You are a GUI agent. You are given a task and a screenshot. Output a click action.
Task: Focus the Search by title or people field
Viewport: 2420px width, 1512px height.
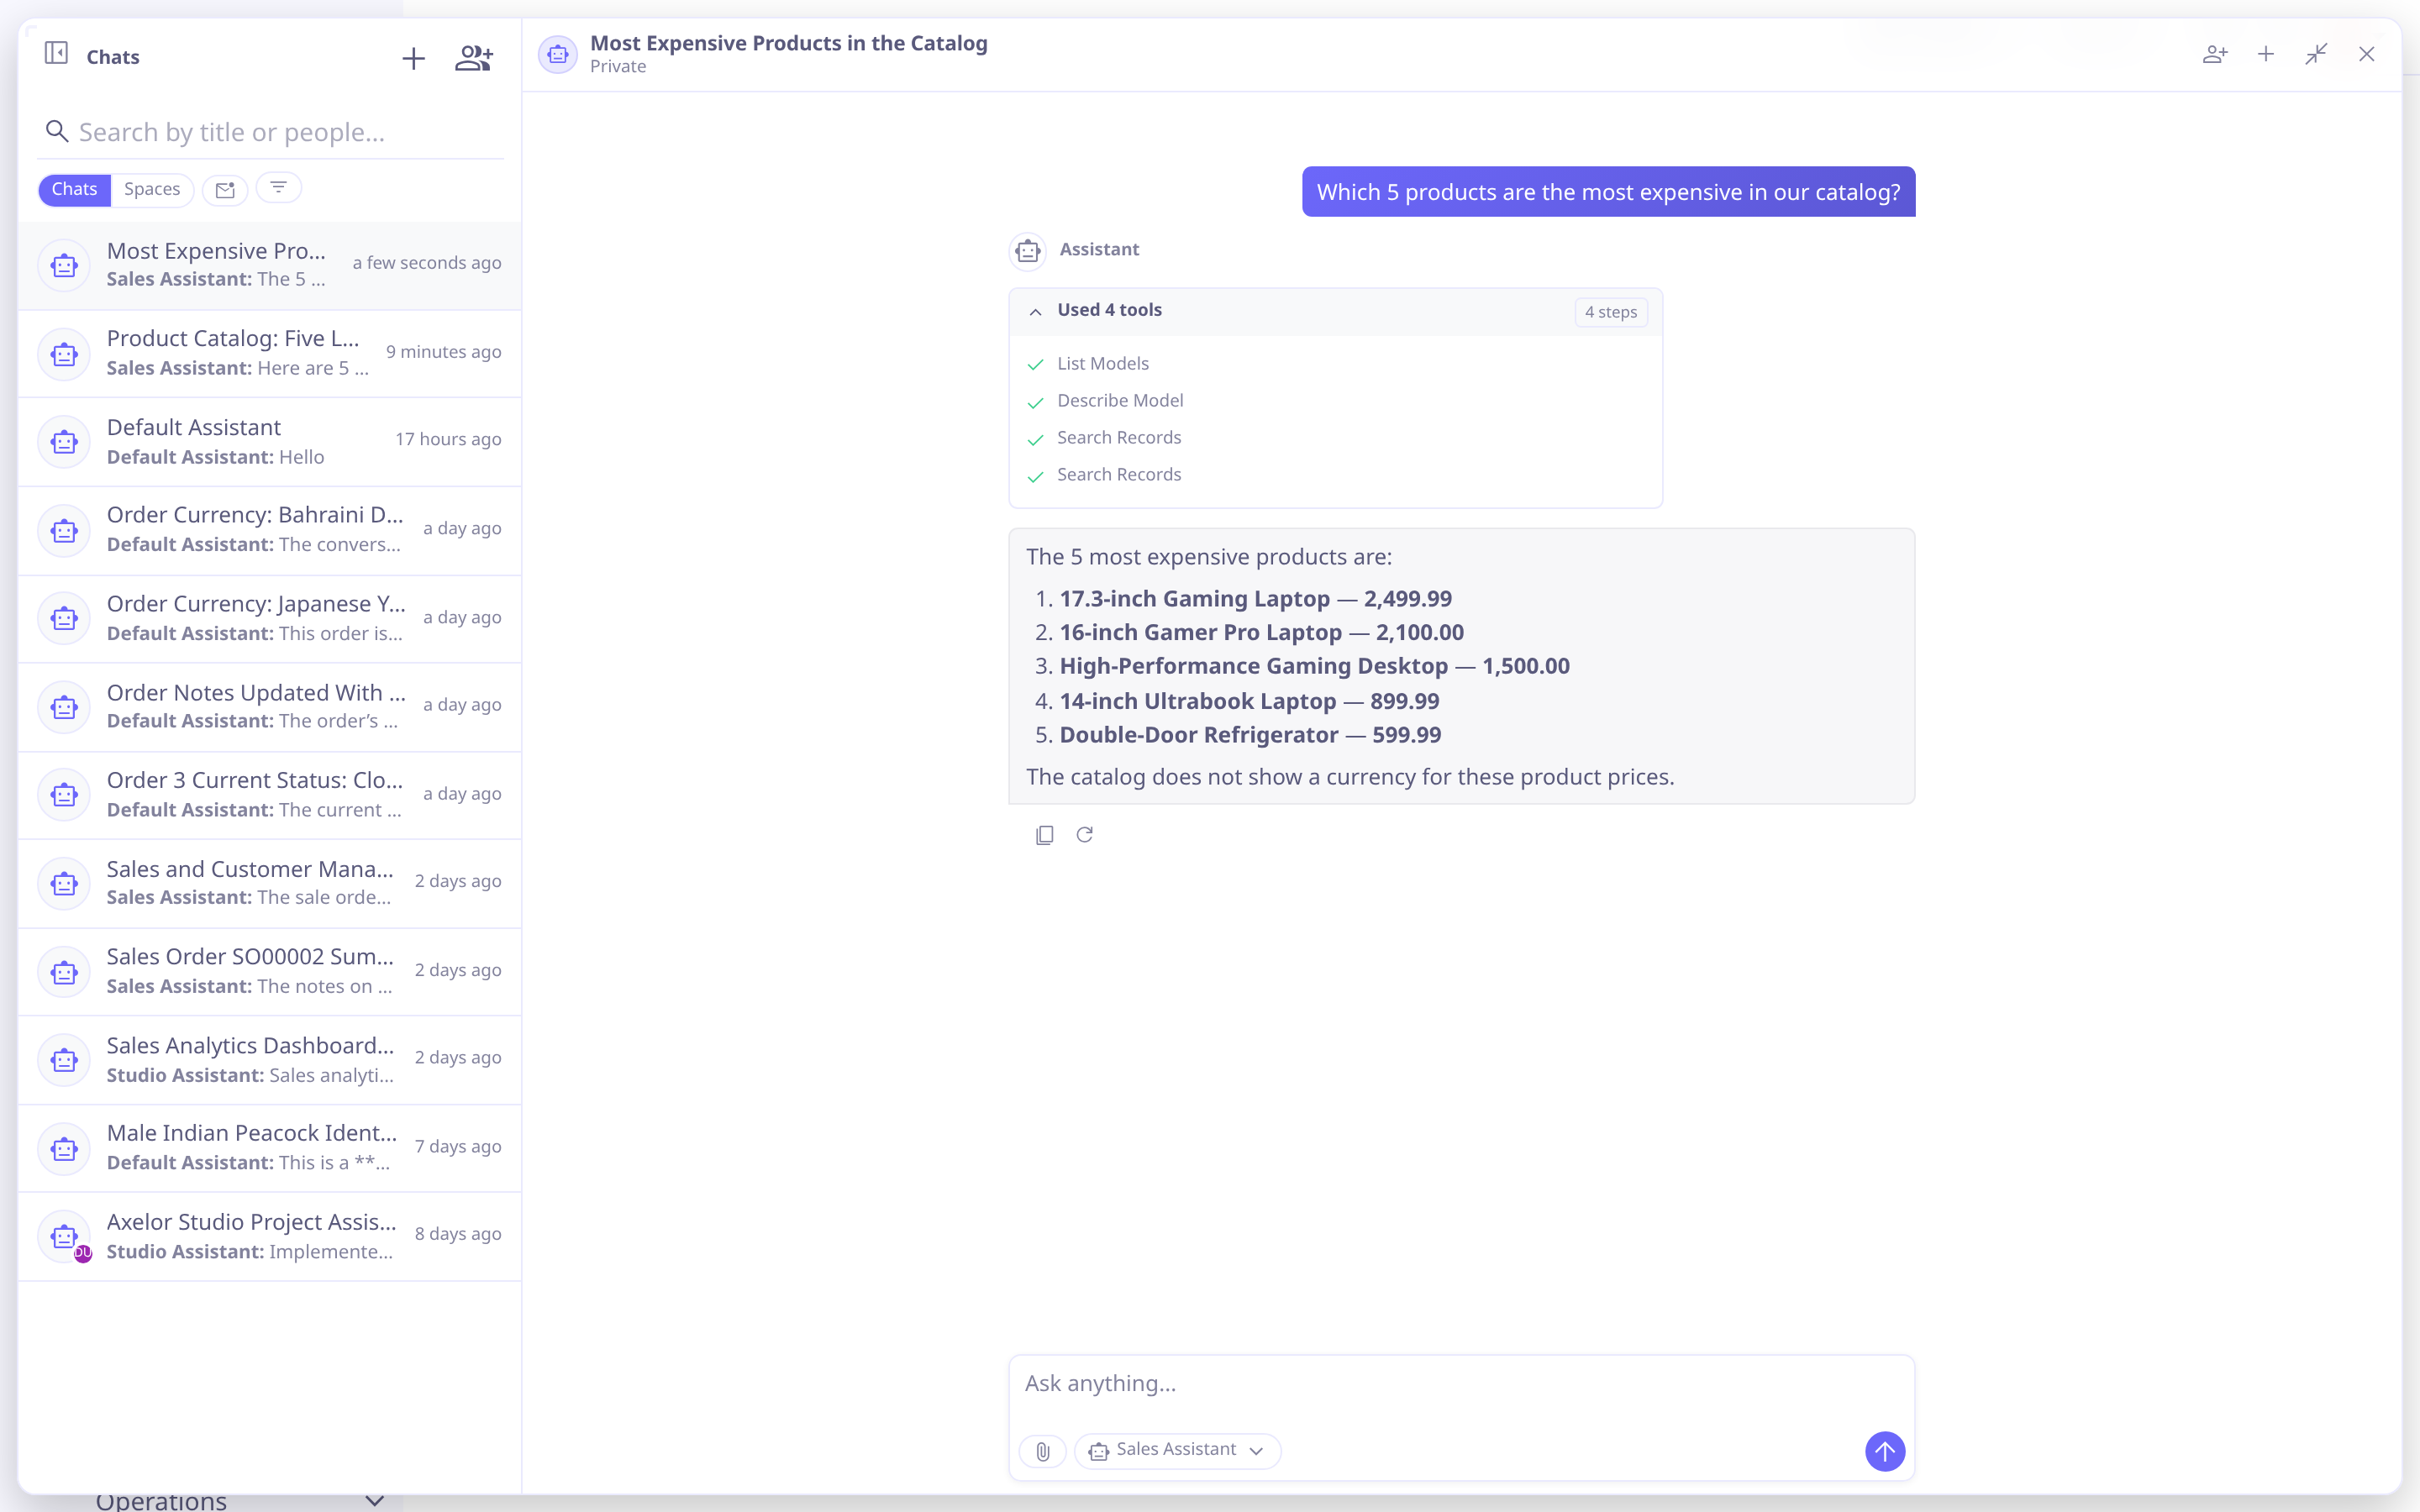tap(270, 132)
